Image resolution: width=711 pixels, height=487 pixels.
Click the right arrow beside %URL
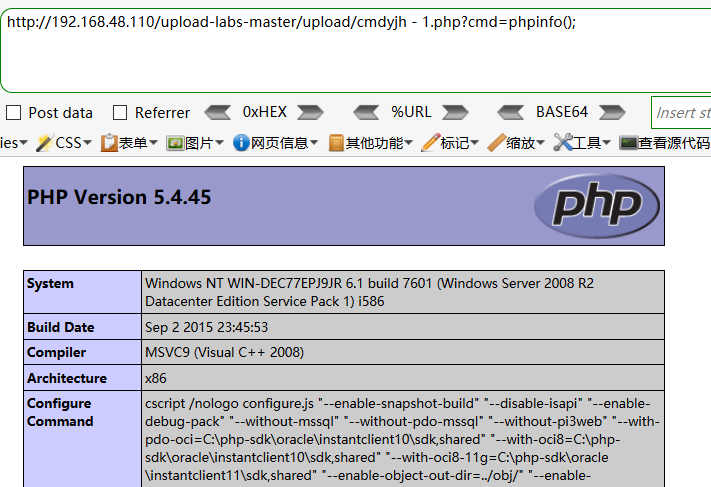[455, 112]
